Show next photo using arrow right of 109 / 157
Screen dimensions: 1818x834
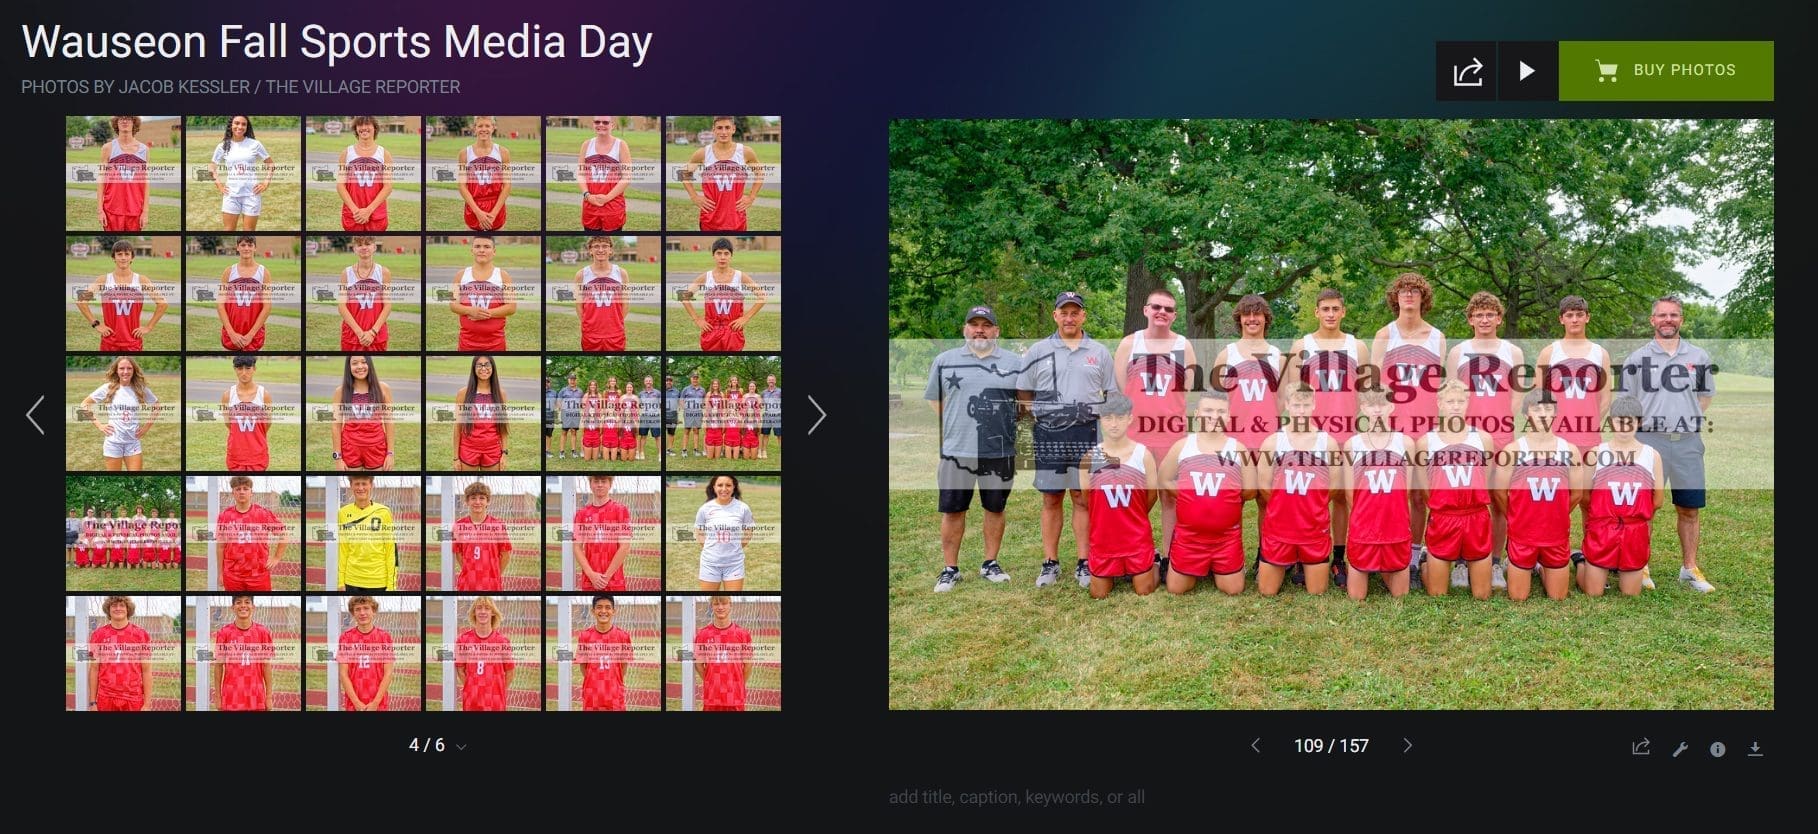[1407, 746]
